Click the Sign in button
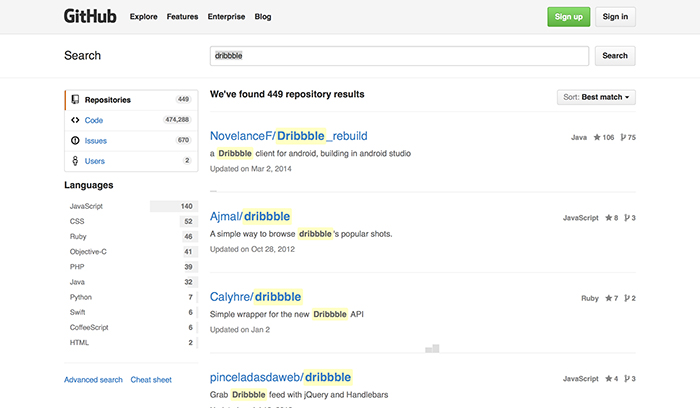The image size is (700, 408). pyautogui.click(x=615, y=17)
